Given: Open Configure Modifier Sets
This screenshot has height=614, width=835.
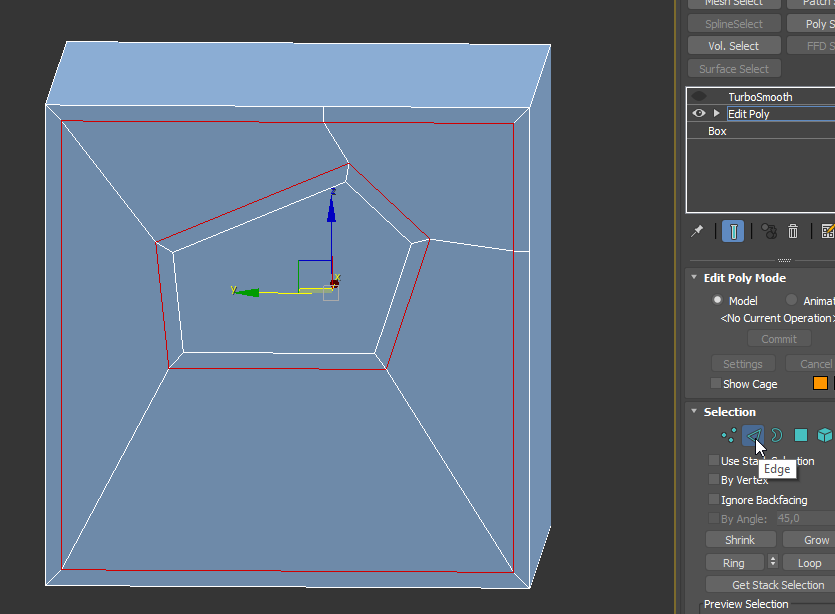Looking at the screenshot, I should coord(826,231).
